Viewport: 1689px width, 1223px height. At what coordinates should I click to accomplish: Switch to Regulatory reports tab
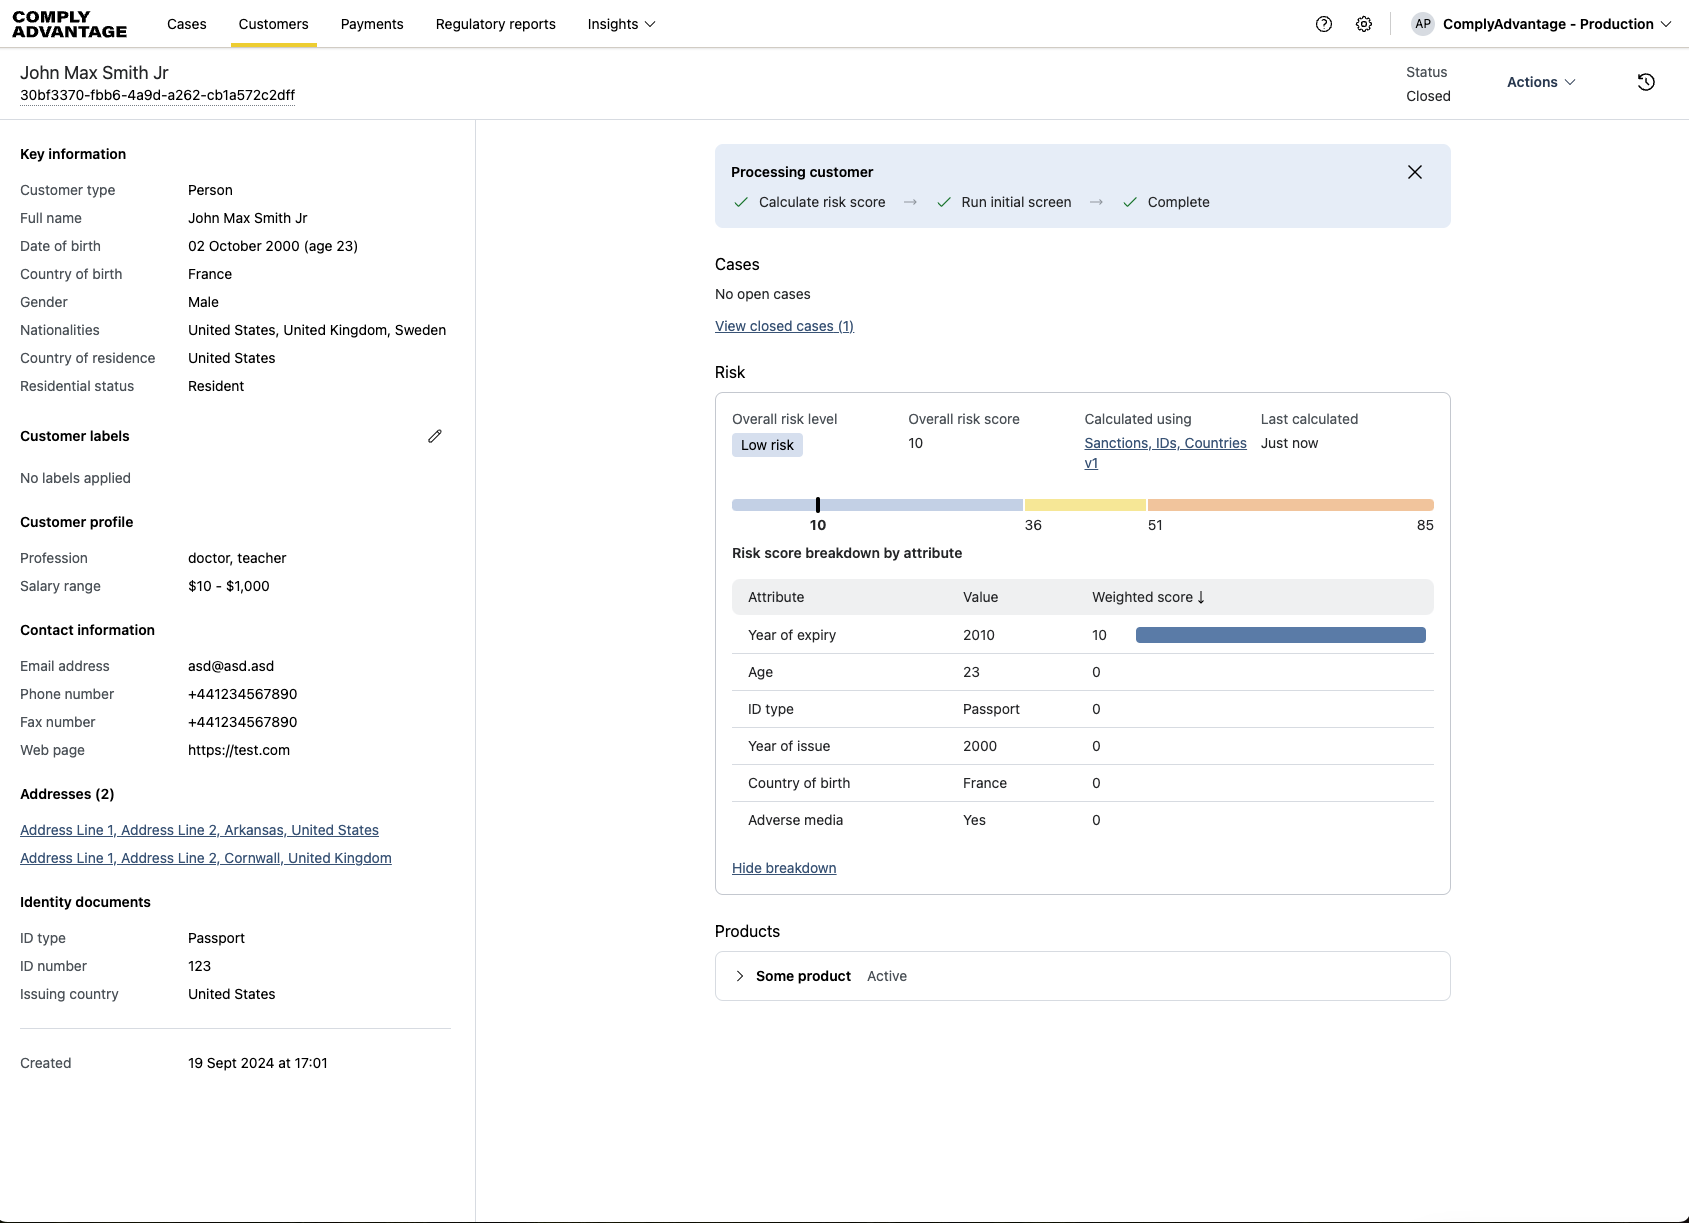(496, 24)
